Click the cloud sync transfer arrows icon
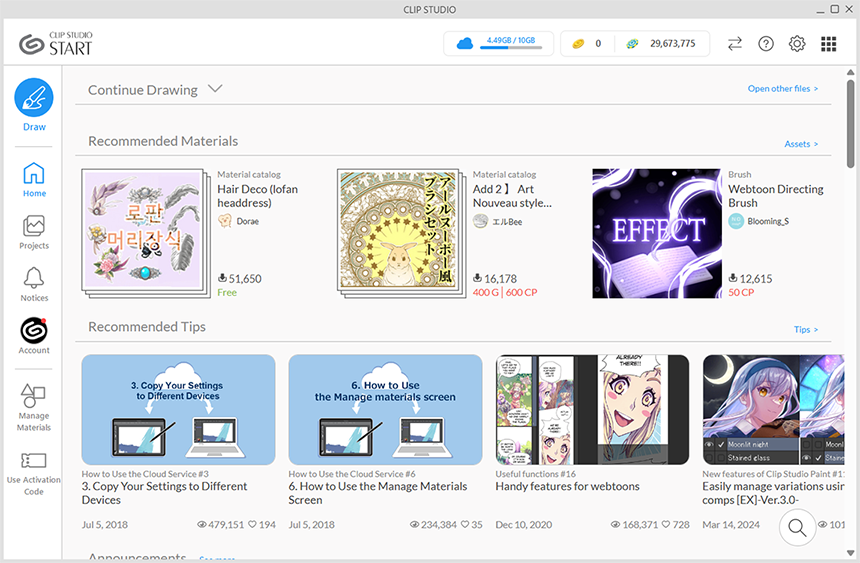Screen dimensions: 860x563 pos(734,44)
